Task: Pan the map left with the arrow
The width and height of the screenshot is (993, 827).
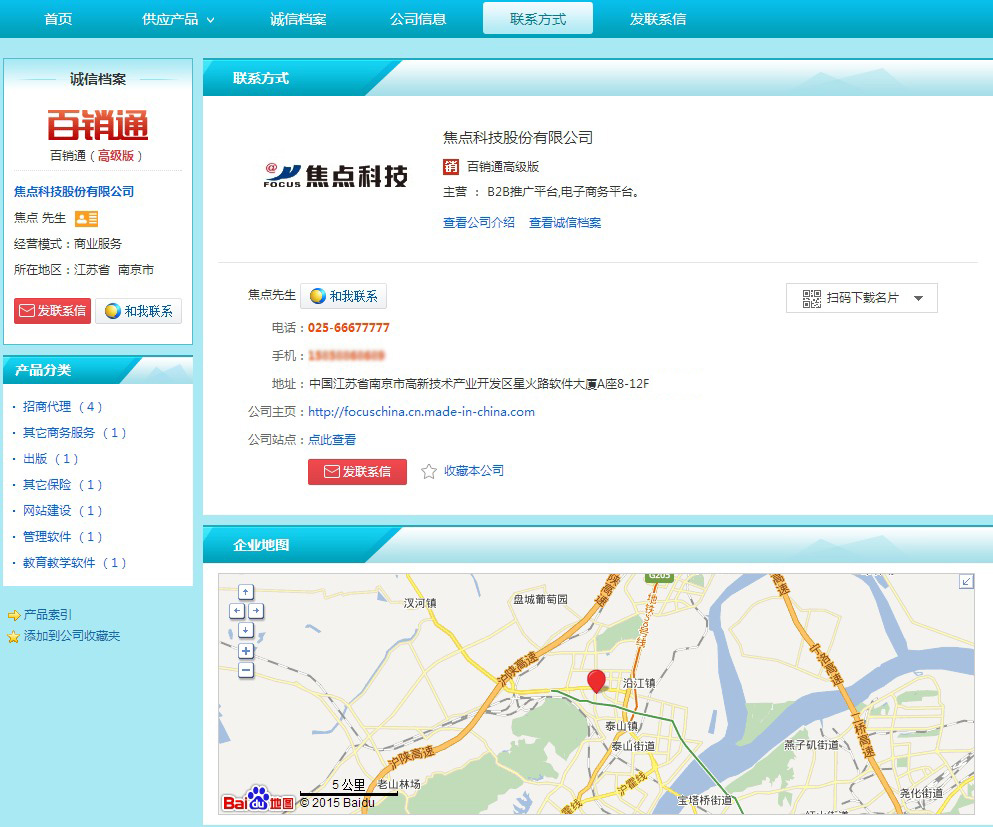Action: pyautogui.click(x=236, y=610)
